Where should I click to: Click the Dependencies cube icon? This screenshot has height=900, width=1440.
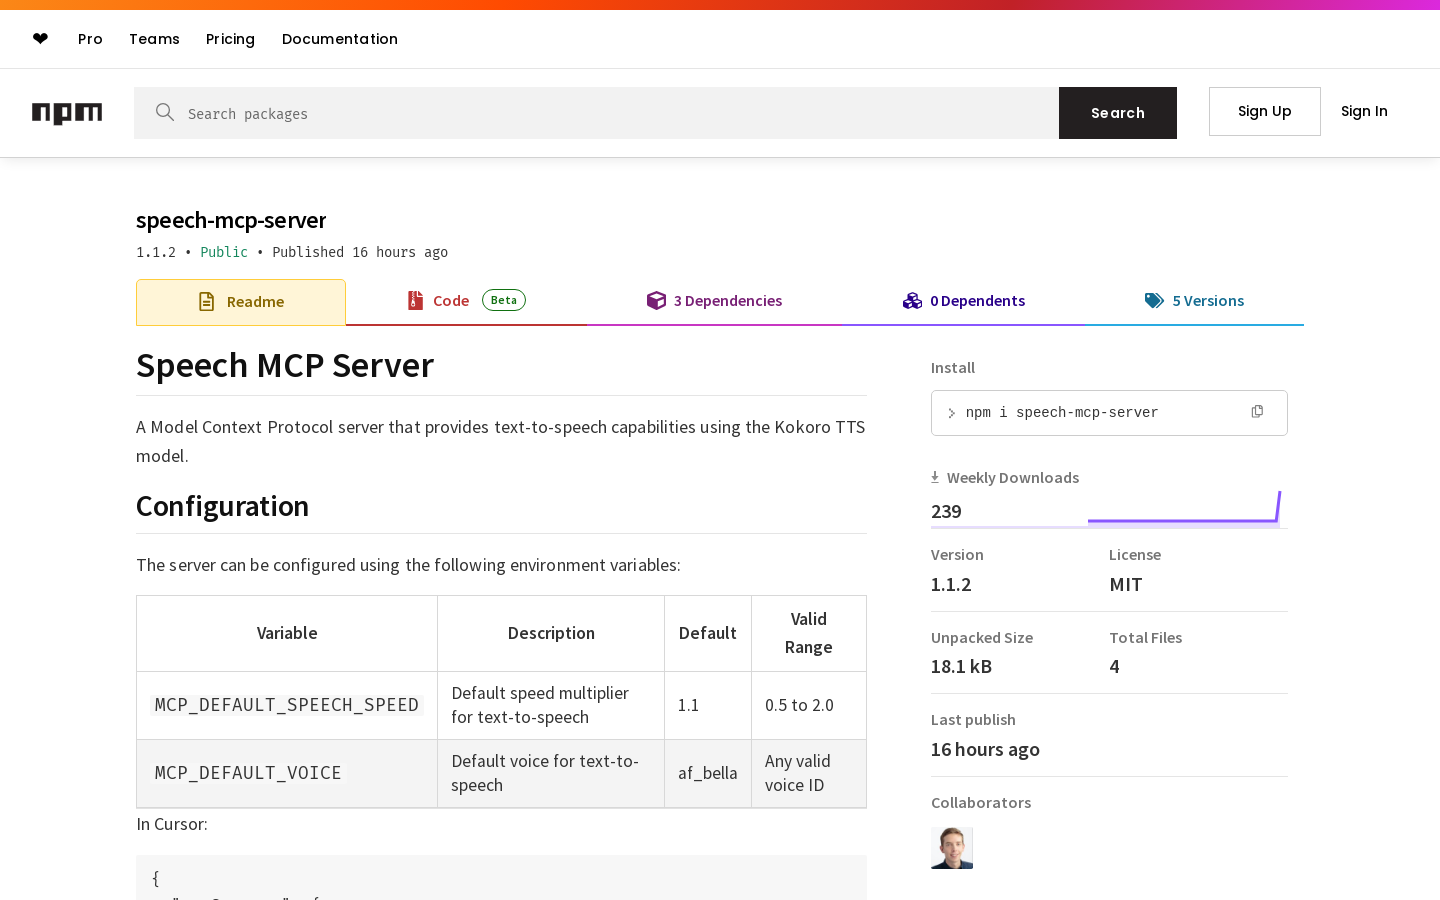[x=656, y=301]
